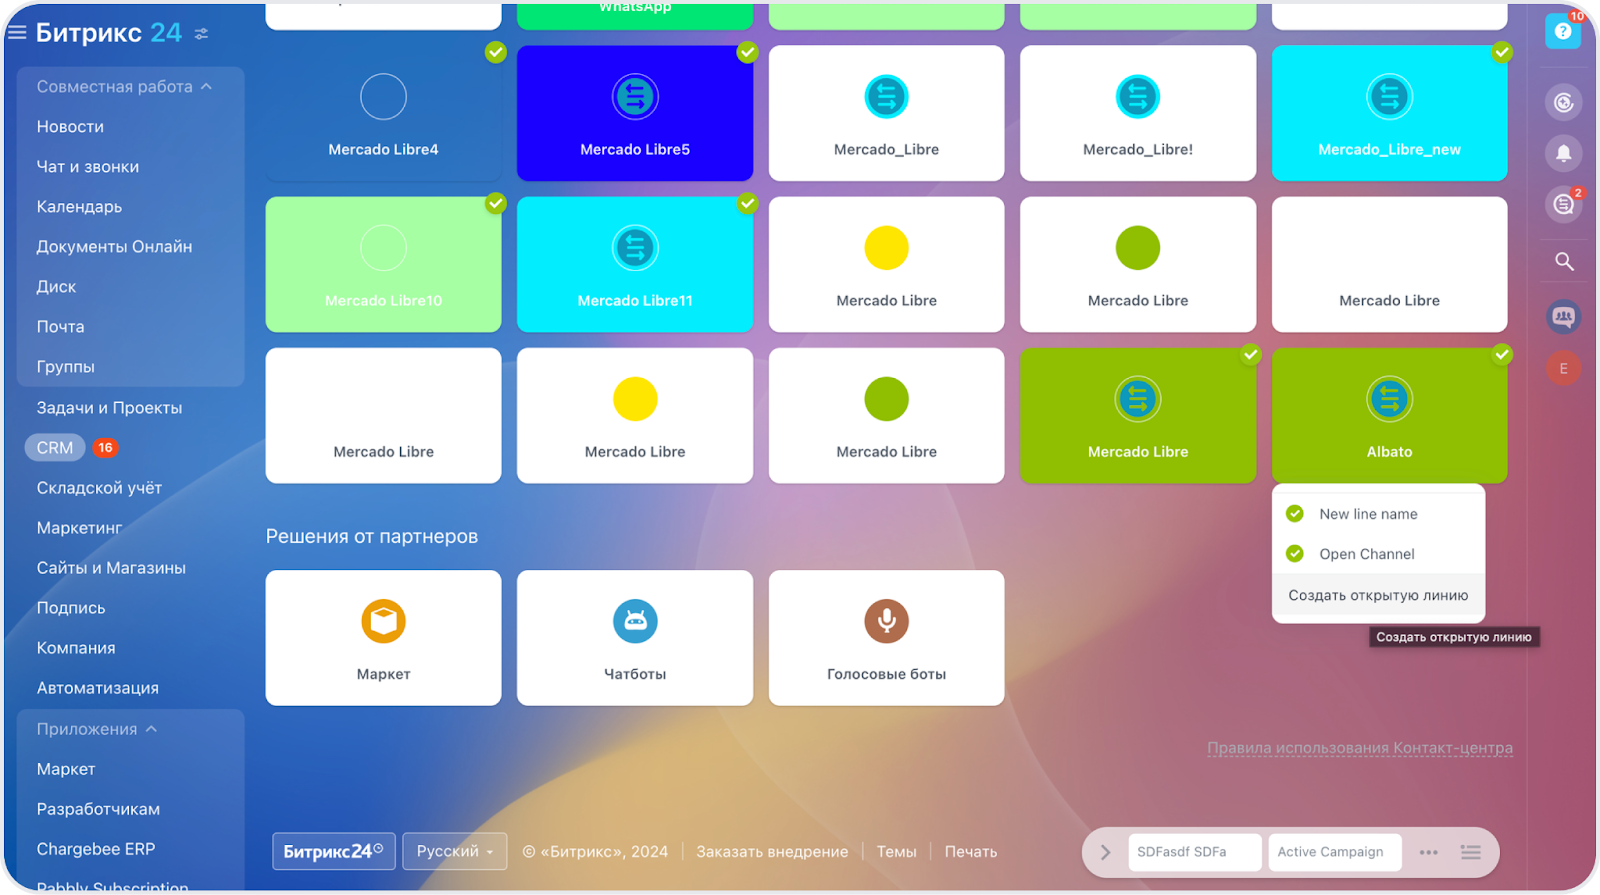Open the Правила использования Контакт-центра link
The image size is (1600, 895).
point(1359,748)
